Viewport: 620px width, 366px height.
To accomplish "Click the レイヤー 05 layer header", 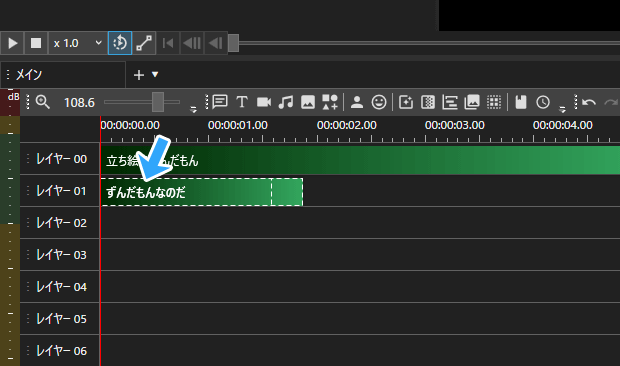I will [59, 319].
